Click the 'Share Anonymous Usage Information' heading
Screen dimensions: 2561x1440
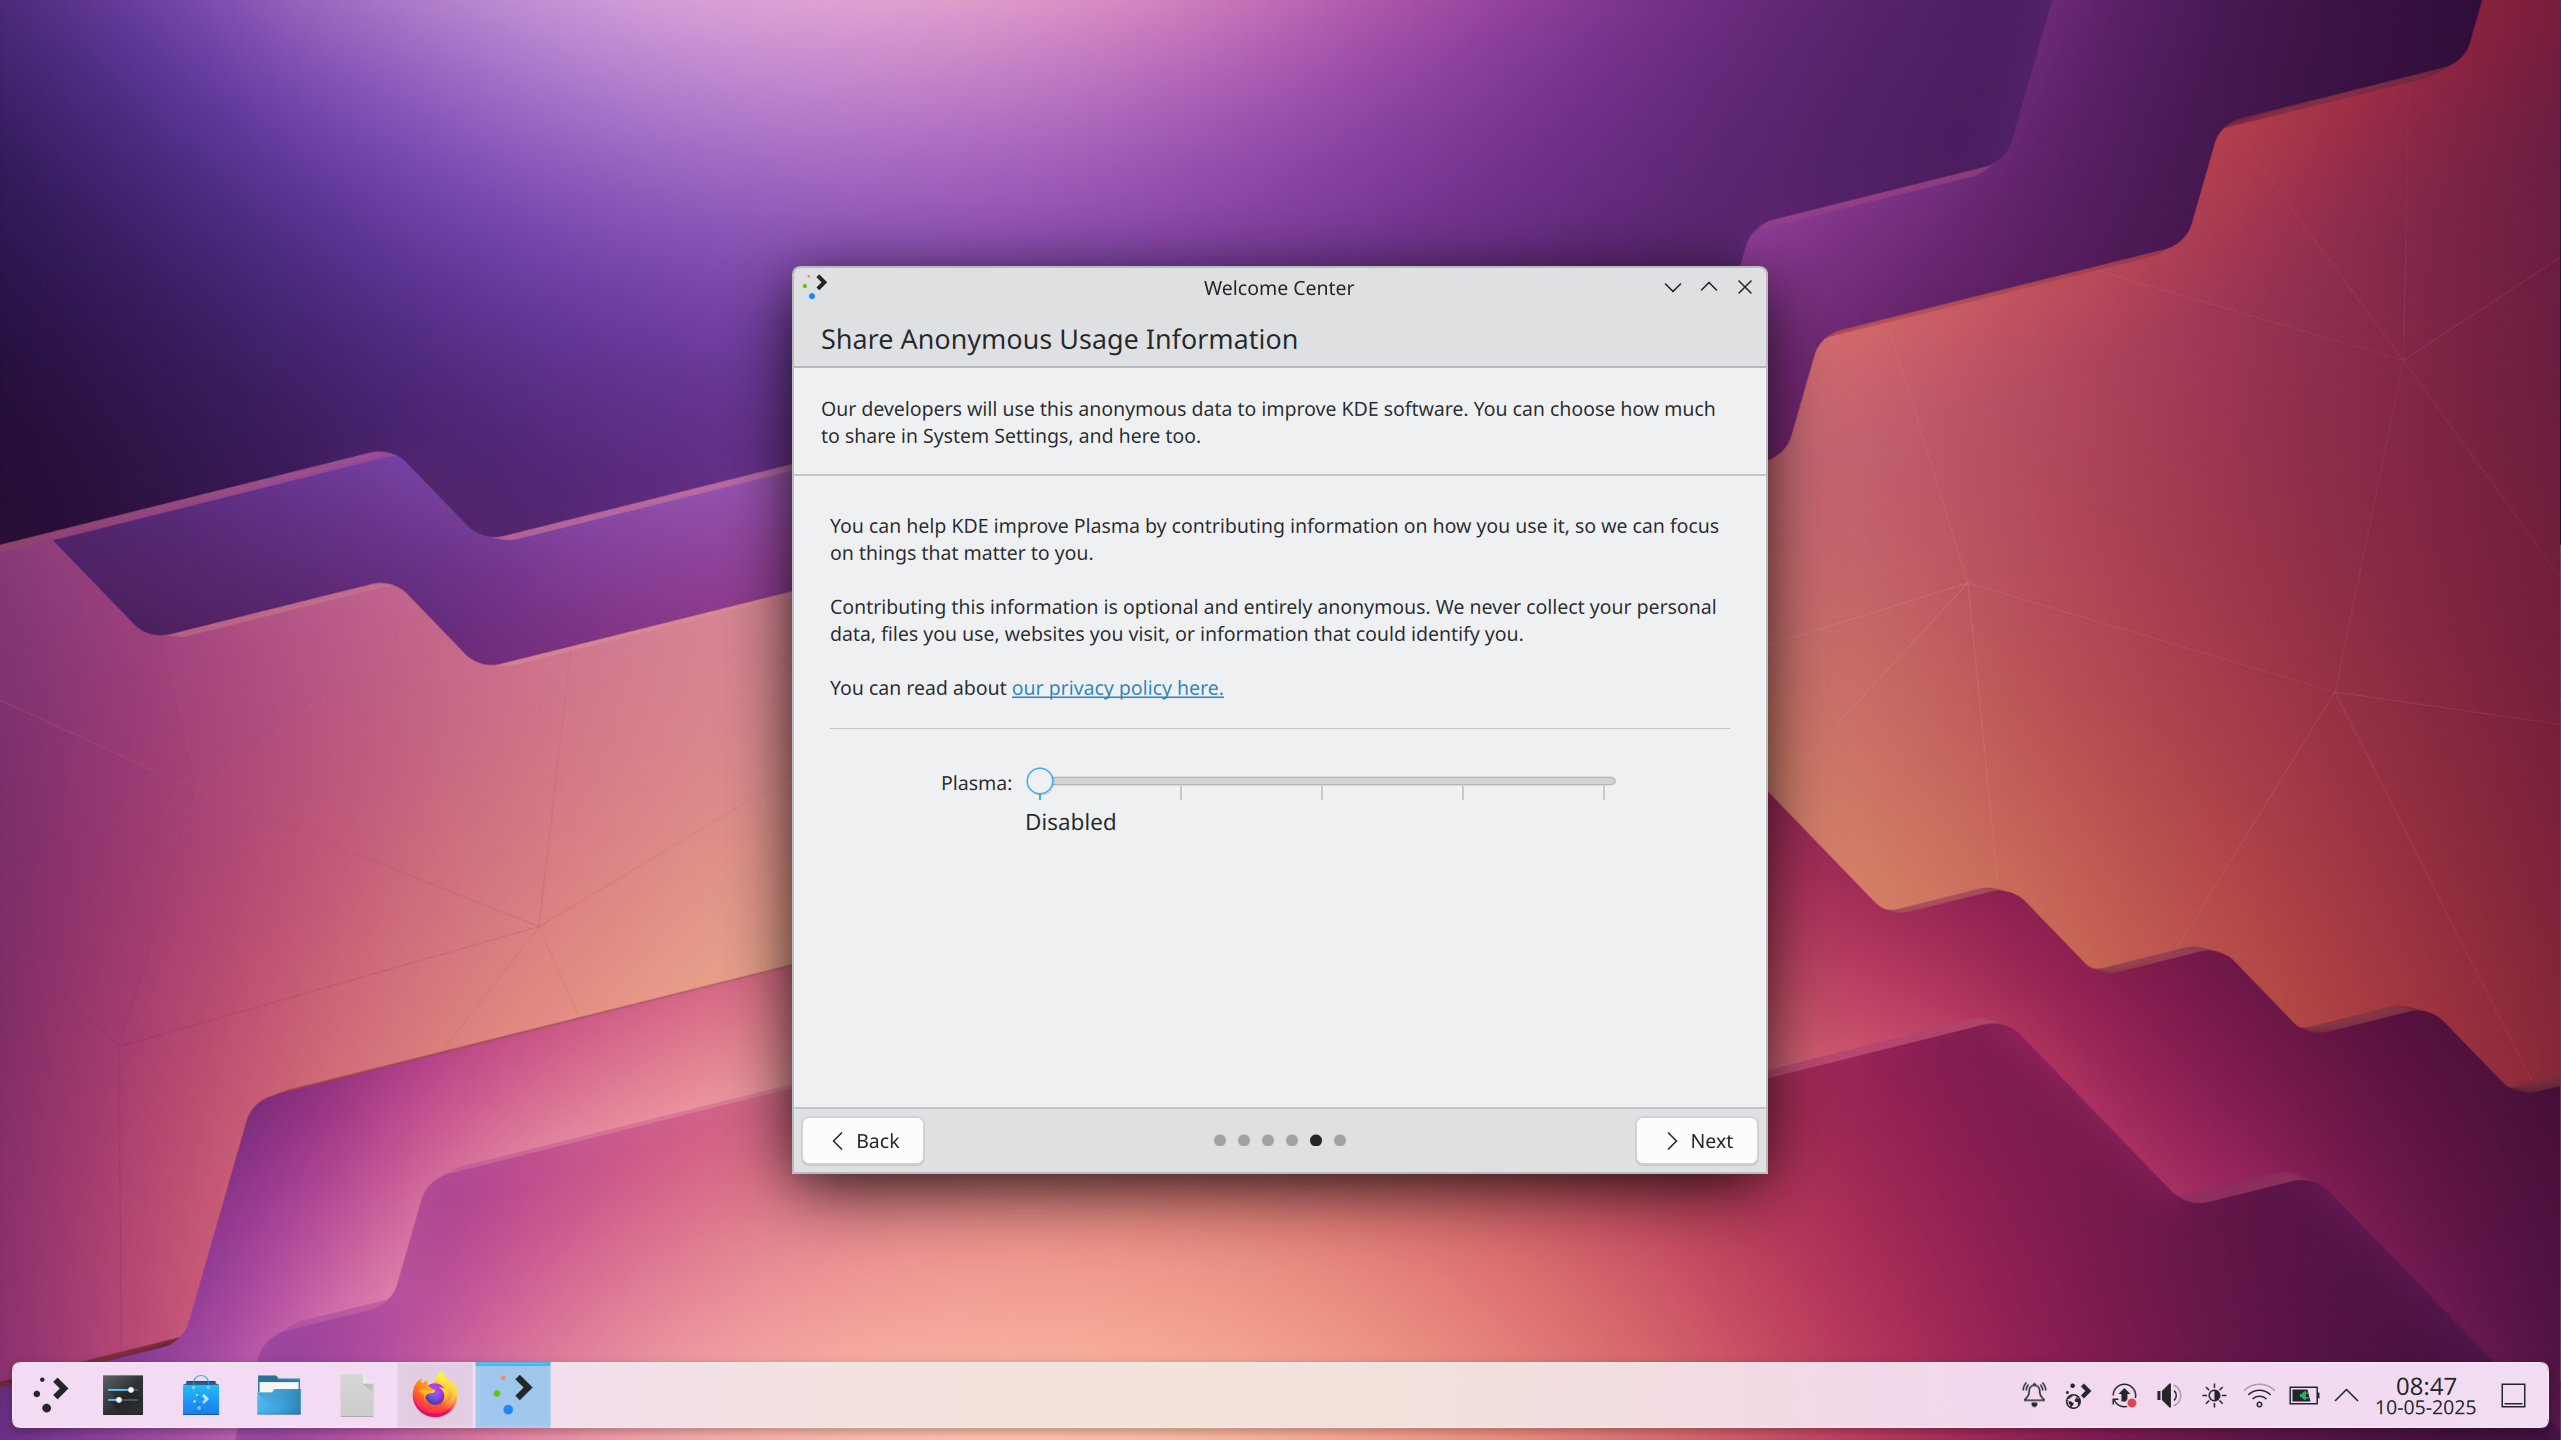[x=1059, y=340]
